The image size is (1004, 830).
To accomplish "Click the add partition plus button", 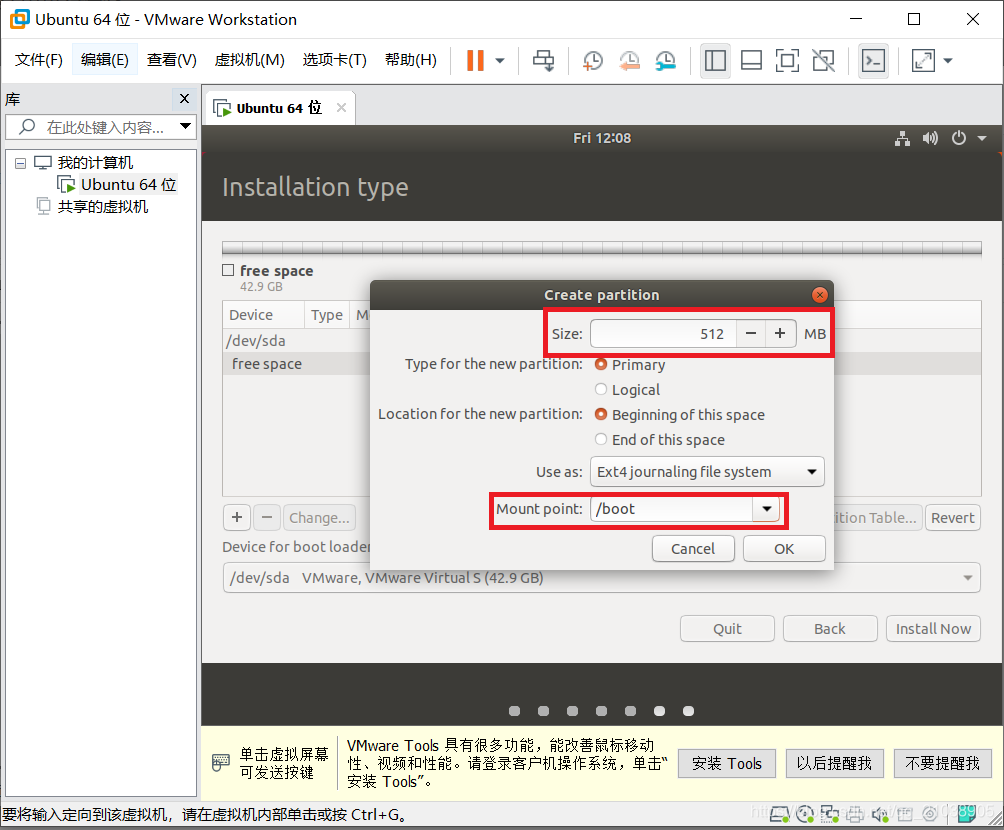I will [x=237, y=517].
